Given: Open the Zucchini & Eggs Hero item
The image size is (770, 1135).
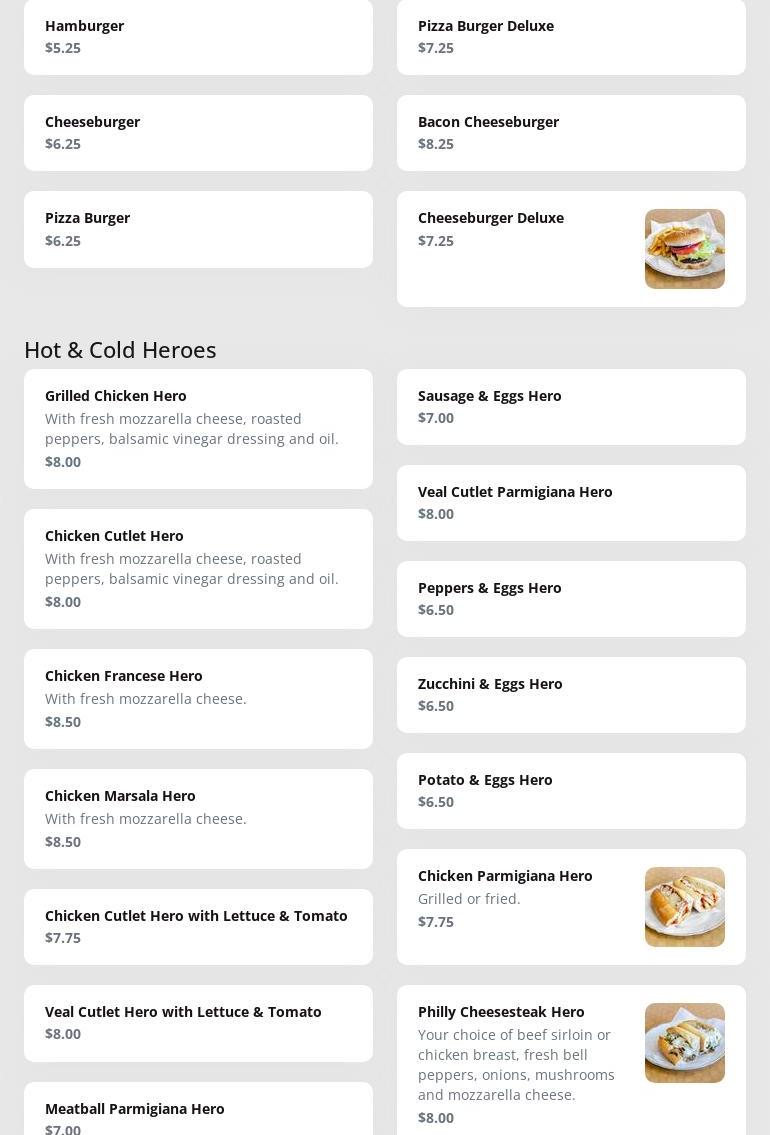Looking at the screenshot, I should coord(571,694).
